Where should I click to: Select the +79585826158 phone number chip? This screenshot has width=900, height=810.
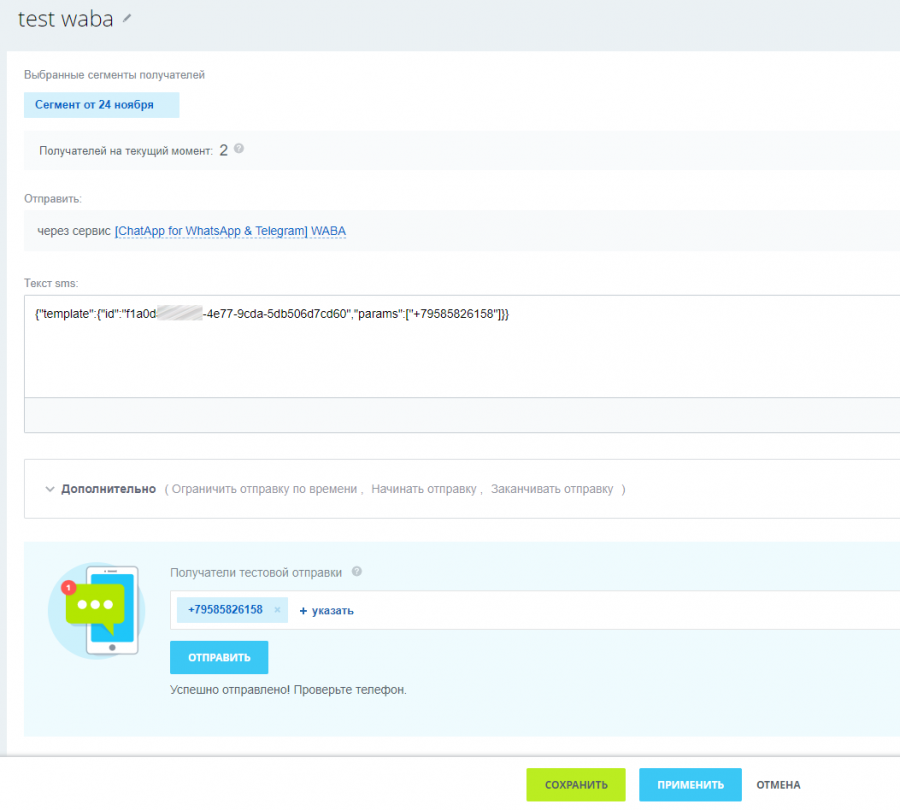point(225,610)
